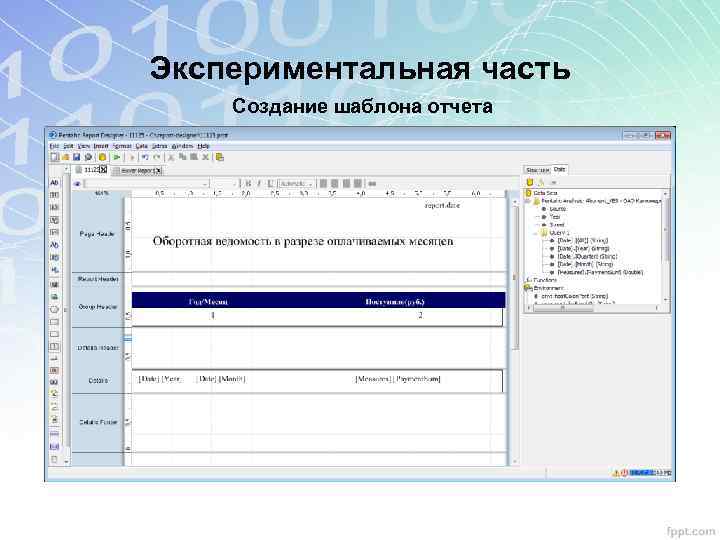Screen dimensions: 720x540
Task: Run report preview with green play icon
Action: click(x=117, y=157)
